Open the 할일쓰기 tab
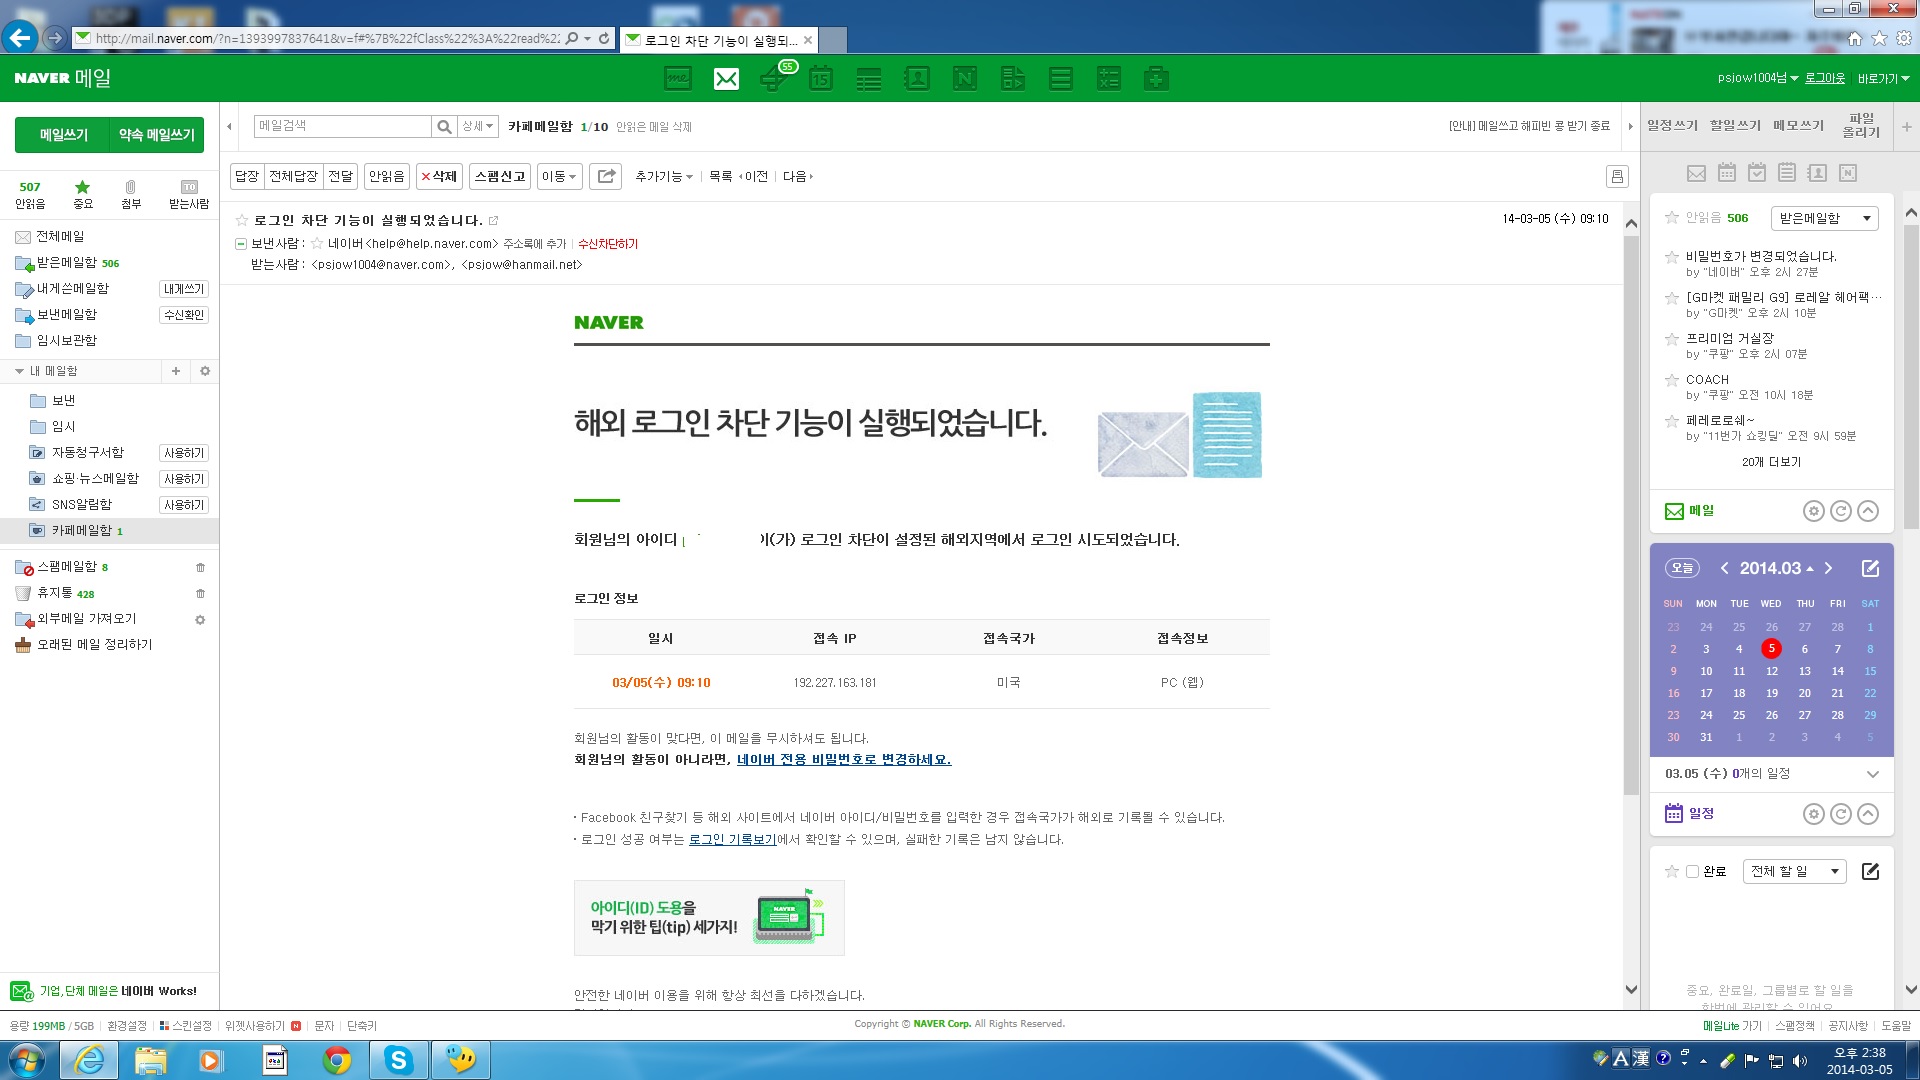Viewport: 1920px width, 1080px height. pyautogui.click(x=1735, y=126)
